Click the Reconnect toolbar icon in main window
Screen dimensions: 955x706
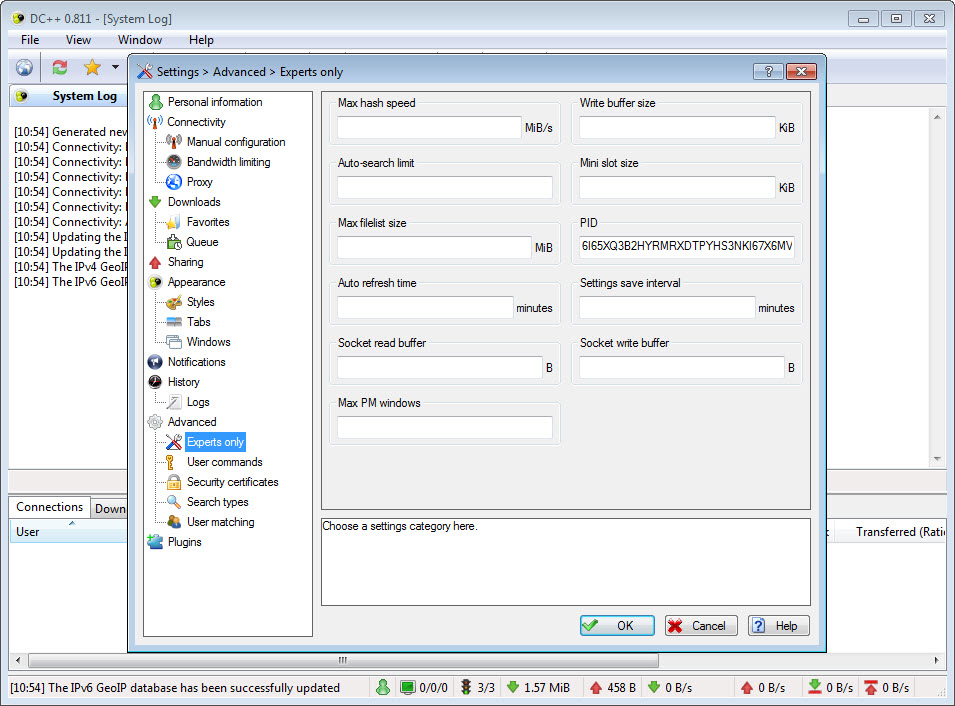point(60,67)
